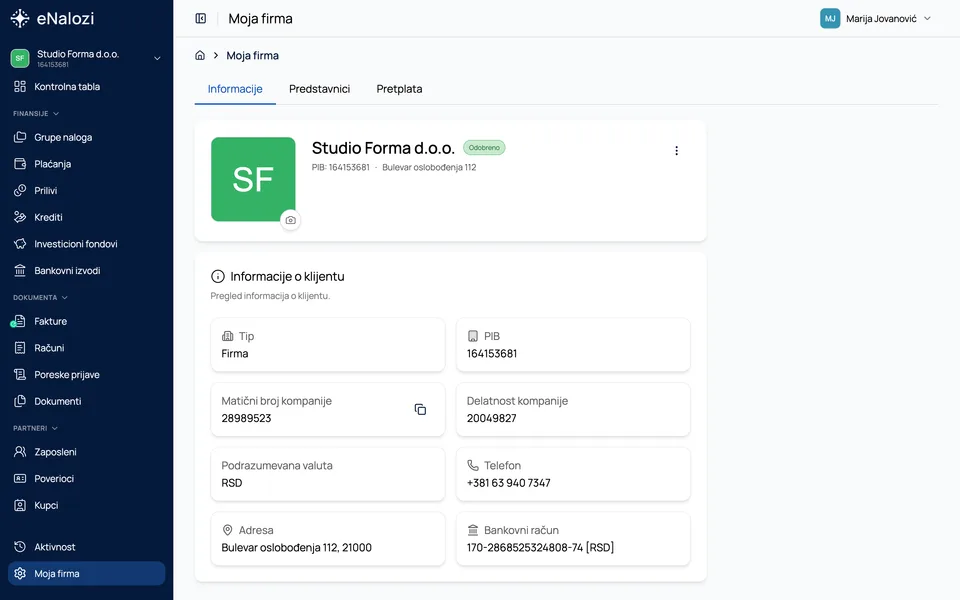Screen dimensions: 960x600
Task: Click the Investicioni fondovi piggy-bank icon
Action: 20,244
